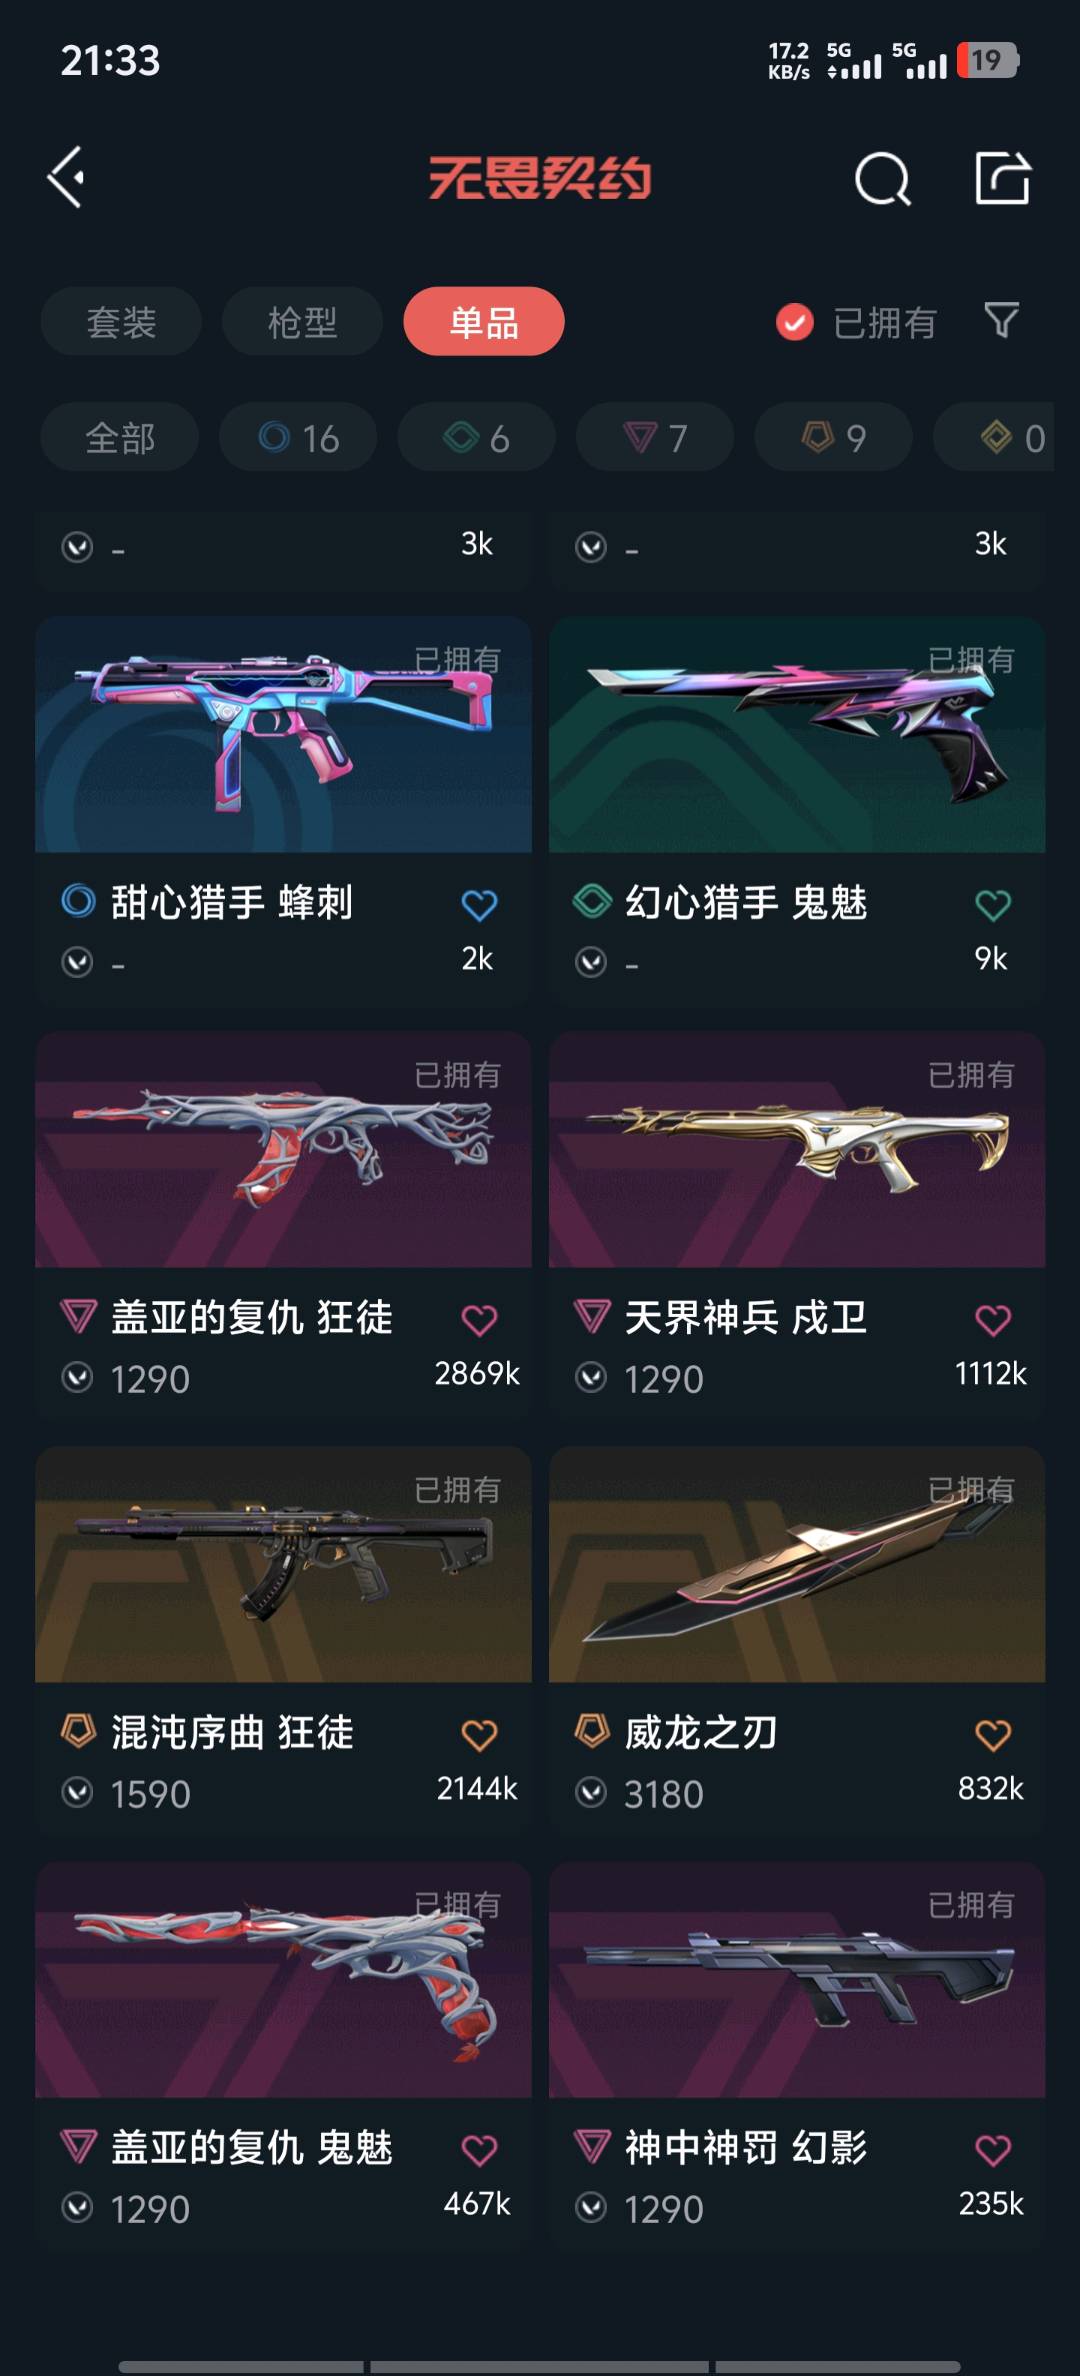The height and width of the screenshot is (2376, 1080).
Task: Like 幻心猎手 鬼魅 using the green heart
Action: 993,905
